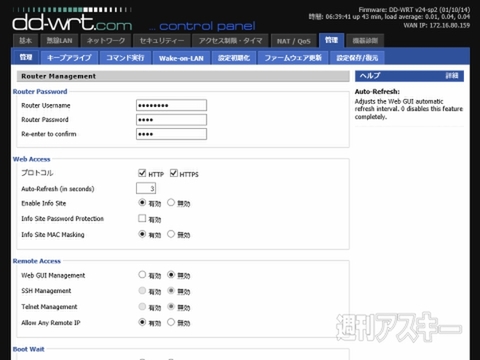Click the ヘルプ panel title

370,76
